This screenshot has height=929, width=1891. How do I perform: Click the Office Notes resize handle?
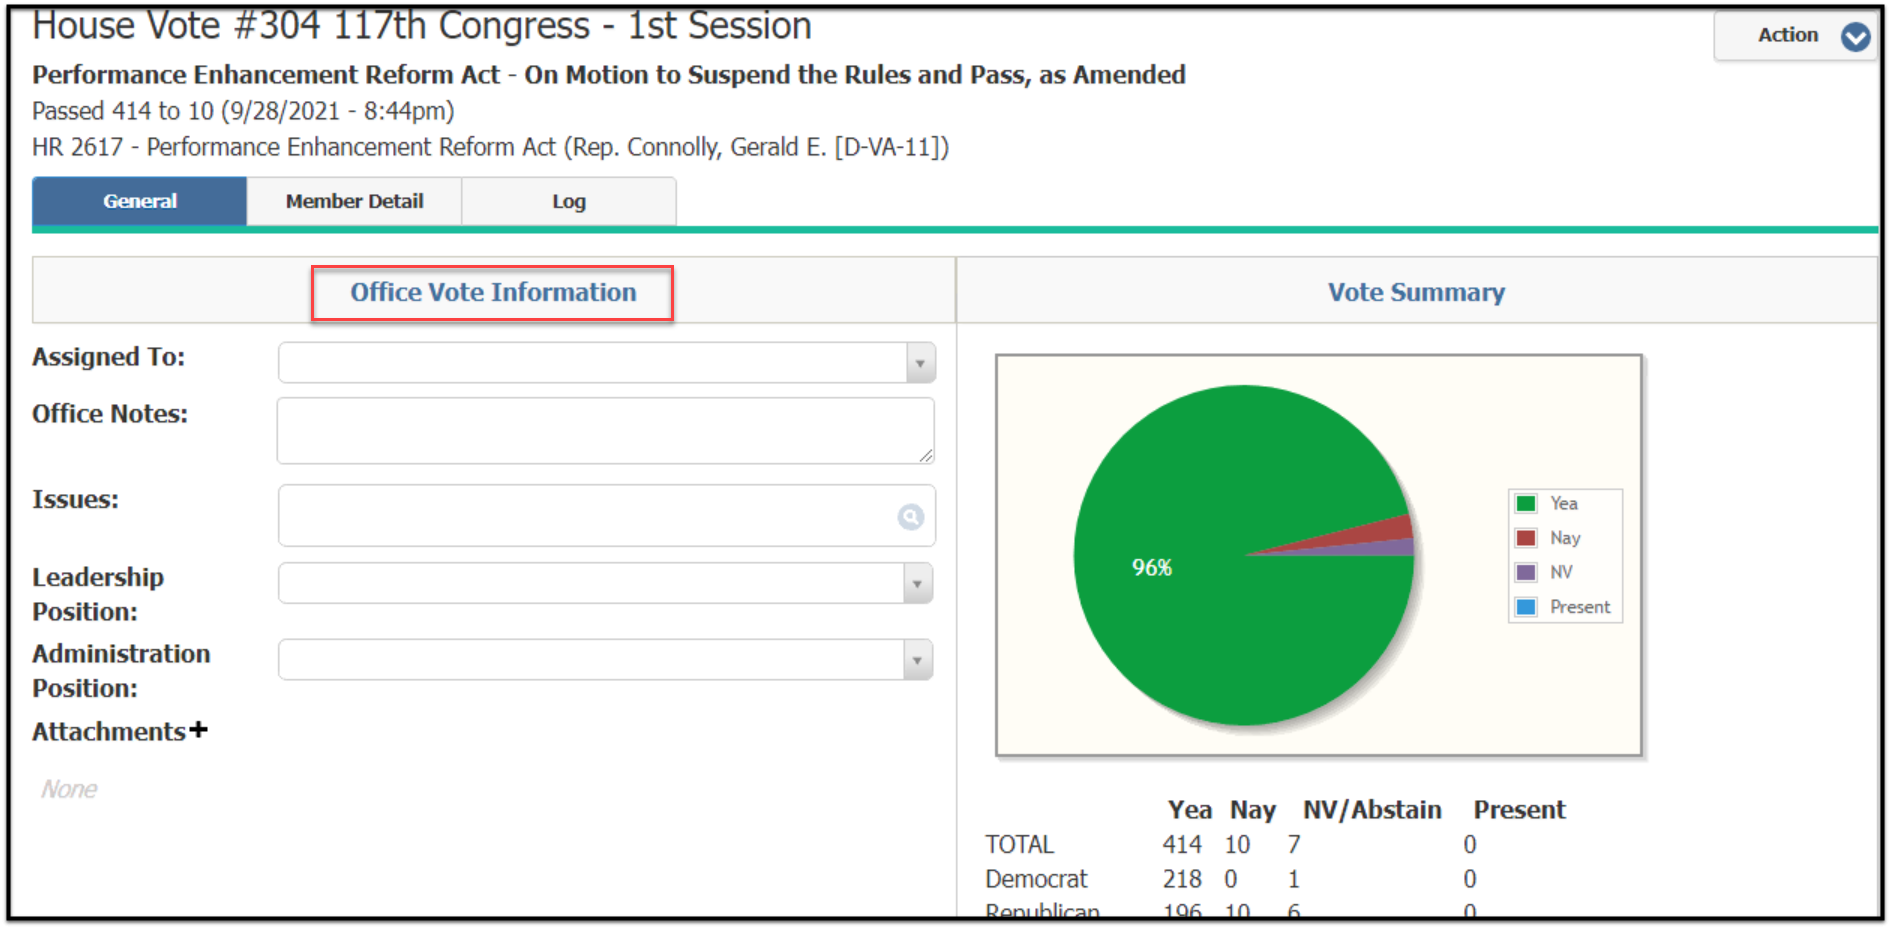pyautogui.click(x=926, y=456)
